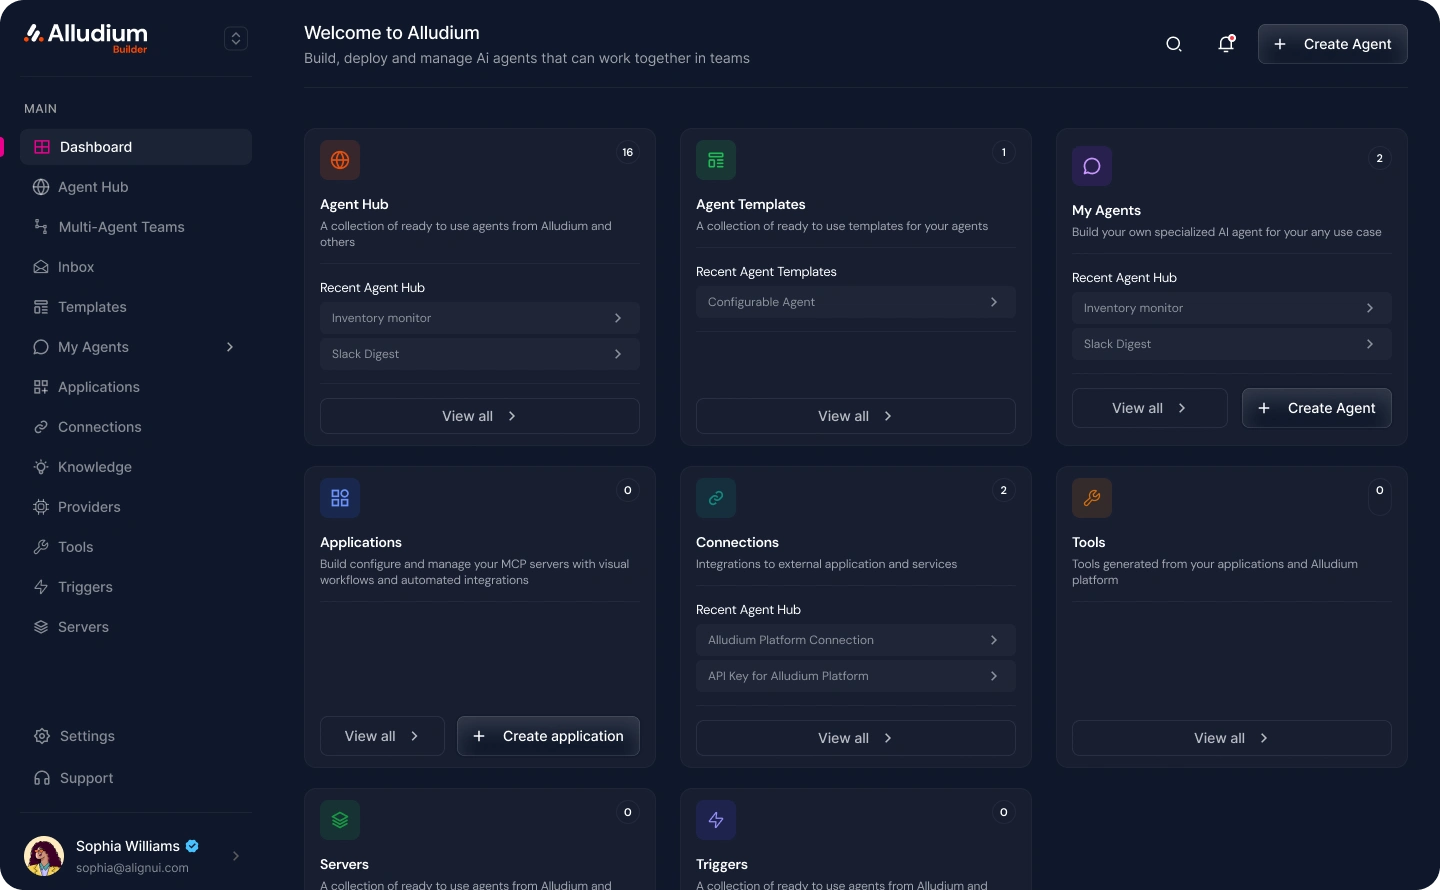
Task: Expand the Sophia Williams account menu
Action: [x=236, y=856]
